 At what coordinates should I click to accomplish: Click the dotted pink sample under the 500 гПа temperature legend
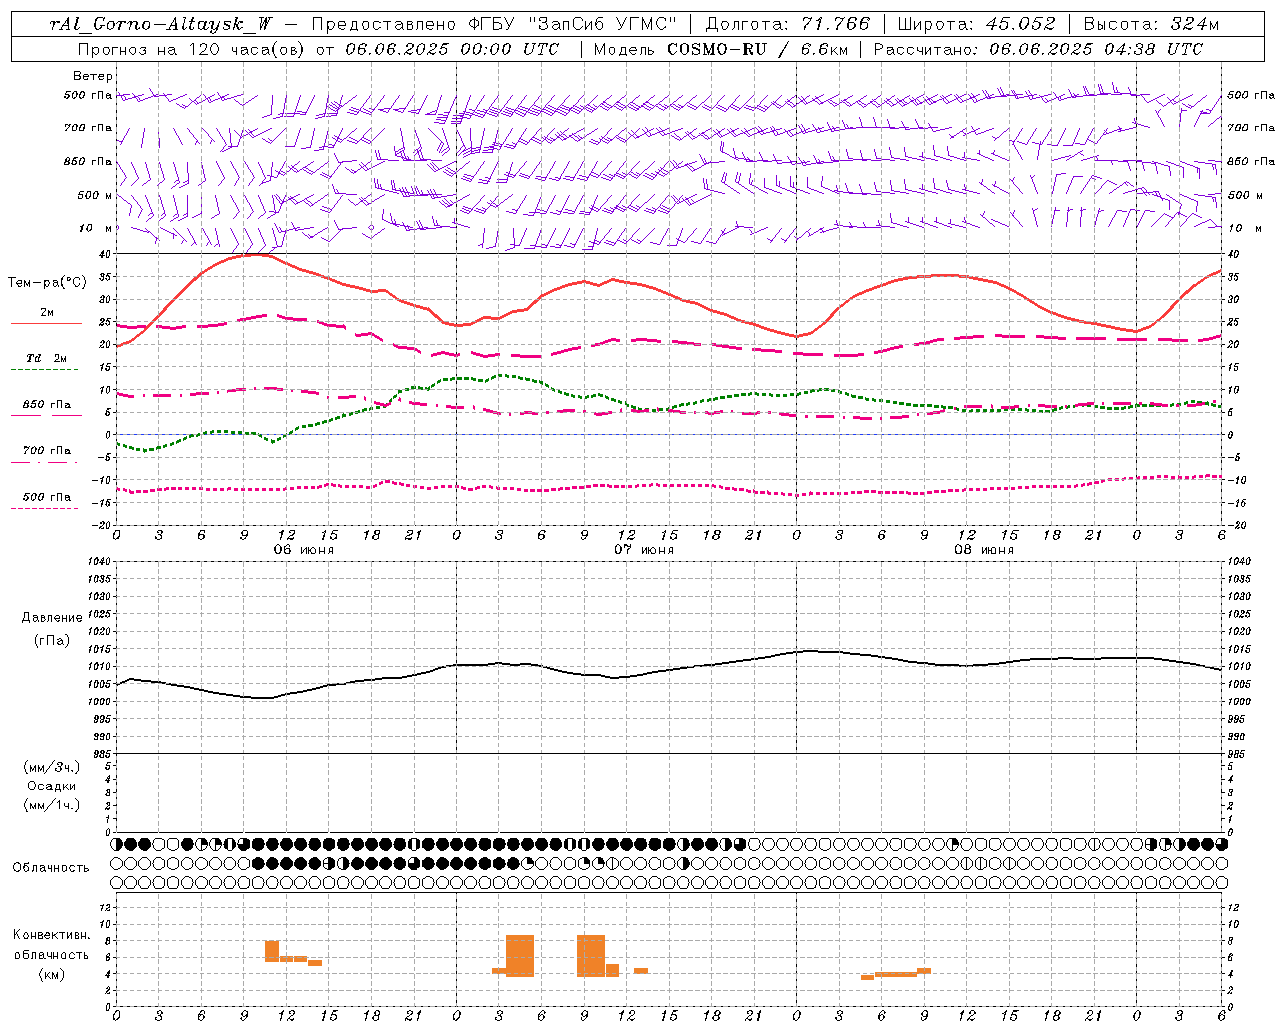tap(45, 509)
